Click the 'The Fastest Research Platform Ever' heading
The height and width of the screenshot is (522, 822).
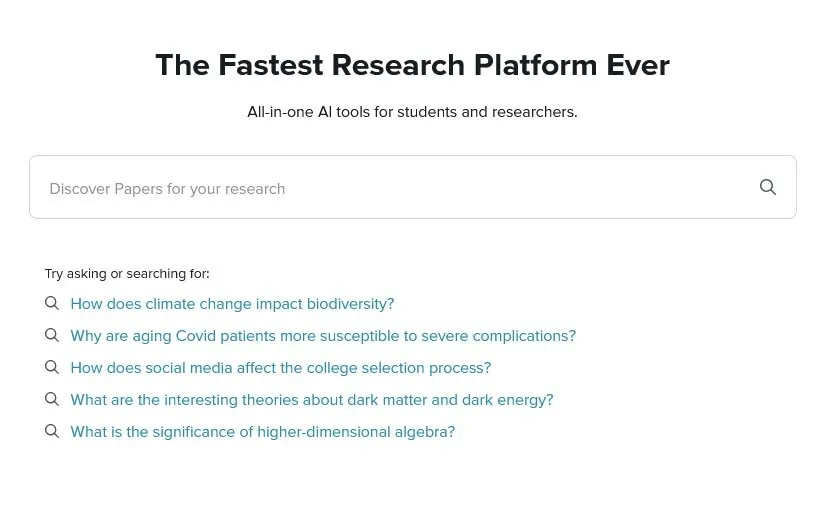(412, 65)
